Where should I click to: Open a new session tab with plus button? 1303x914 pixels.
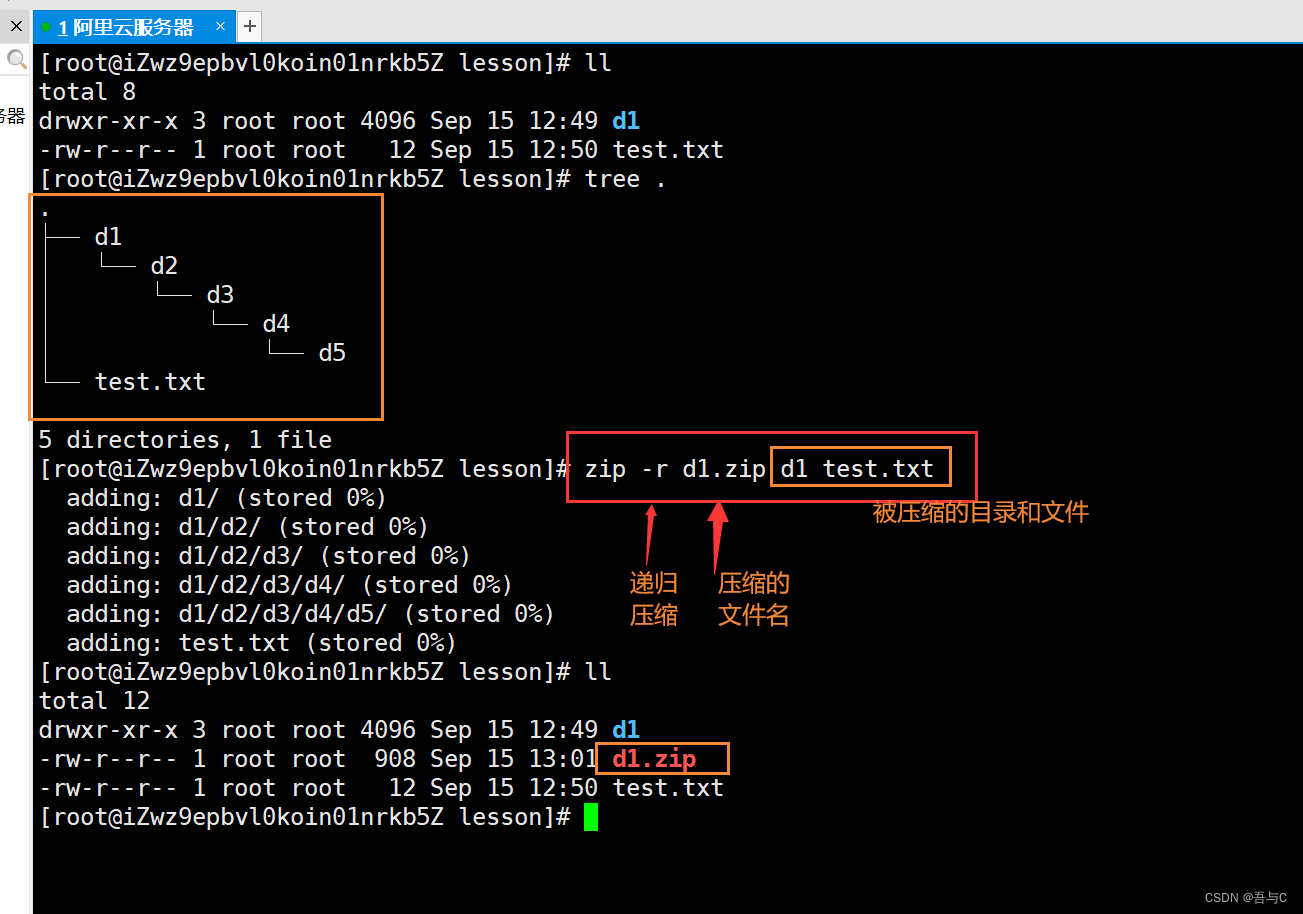[x=250, y=26]
